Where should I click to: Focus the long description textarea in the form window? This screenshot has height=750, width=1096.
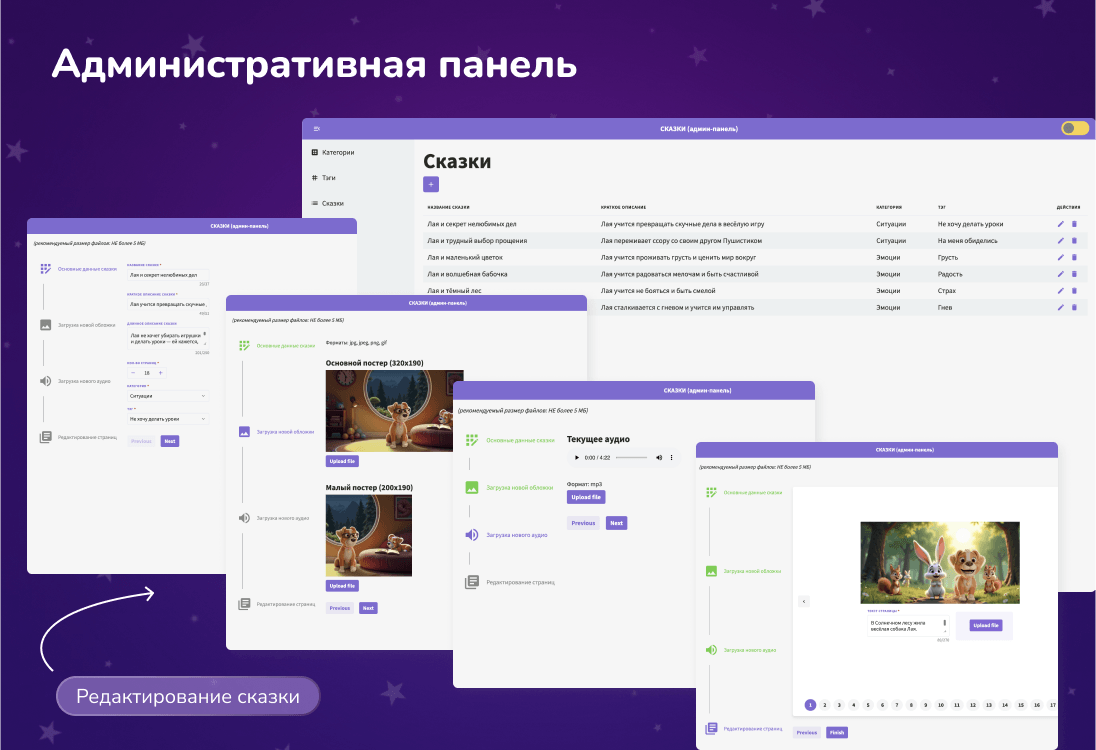168,338
